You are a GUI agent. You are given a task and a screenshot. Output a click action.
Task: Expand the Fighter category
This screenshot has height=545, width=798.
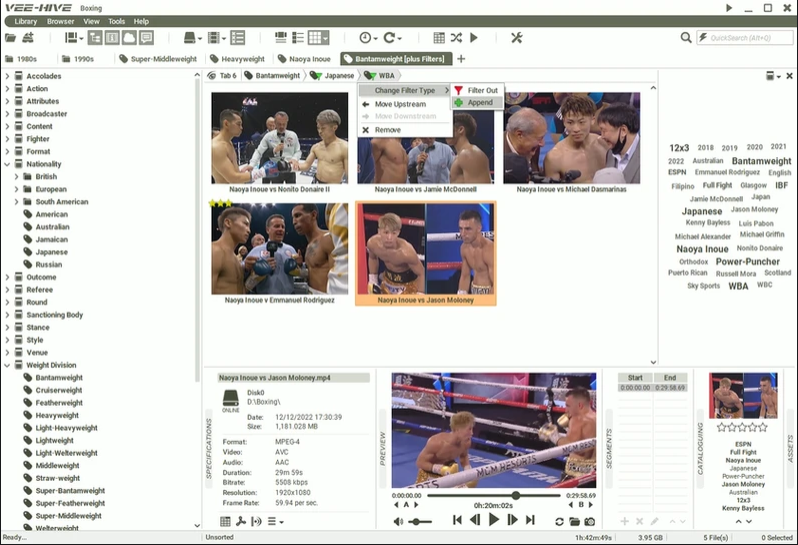point(7,138)
